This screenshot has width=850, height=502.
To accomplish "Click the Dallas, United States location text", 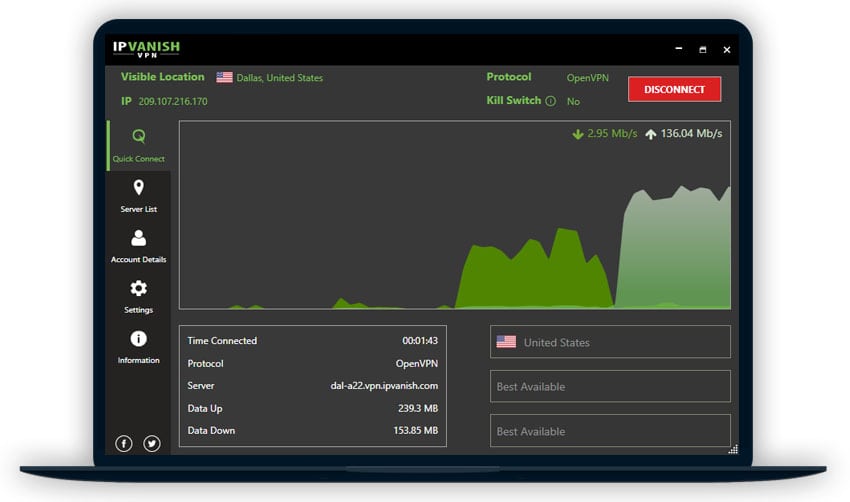I will pos(280,78).
